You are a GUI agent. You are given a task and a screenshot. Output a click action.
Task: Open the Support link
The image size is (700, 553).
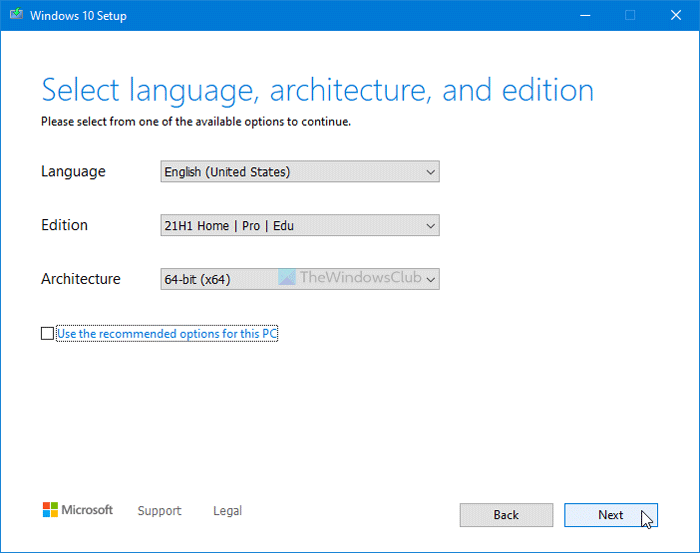[159, 511]
